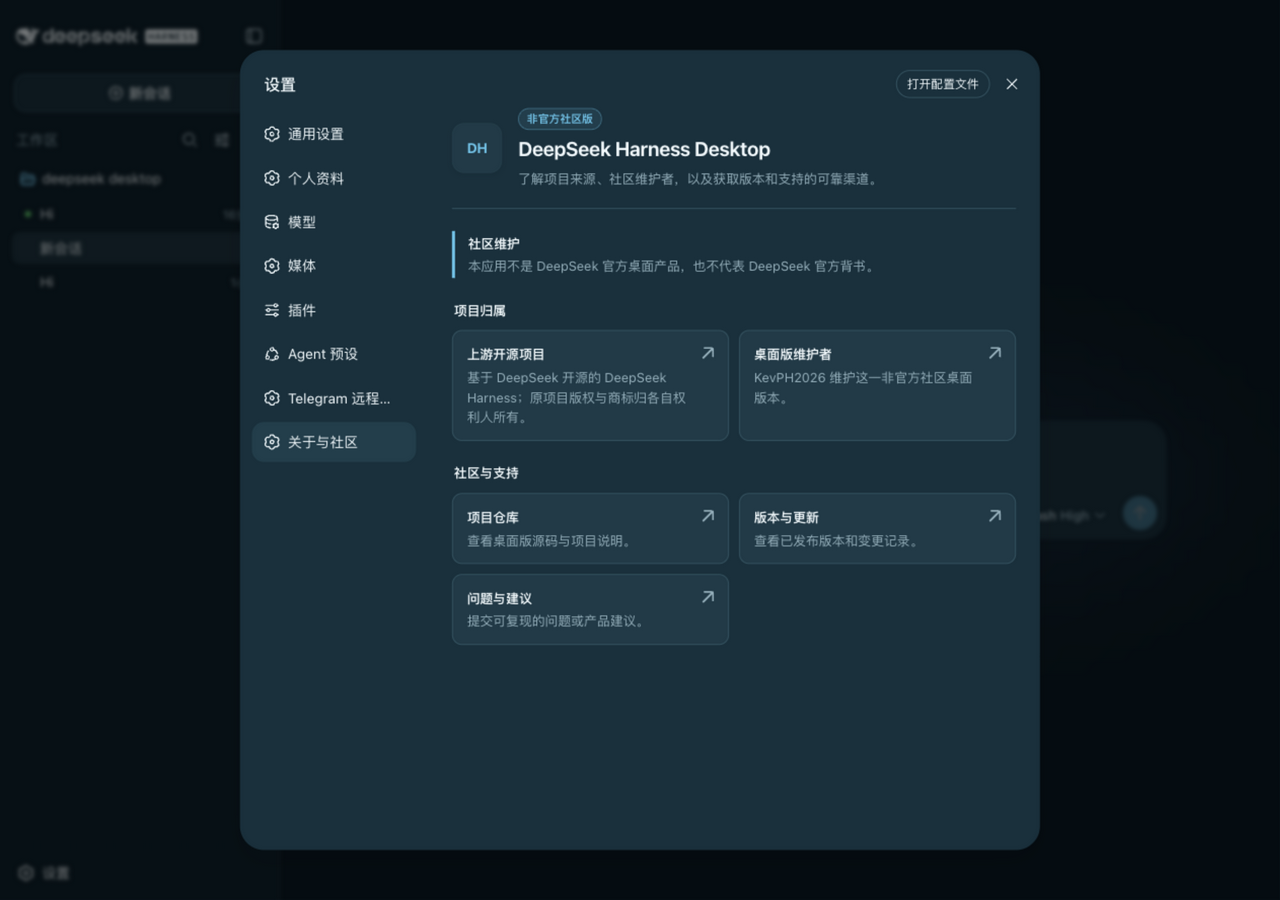Viewport: 1280px width, 900px height.
Task: Click the 社区与支持 section heading
Action: (486, 473)
